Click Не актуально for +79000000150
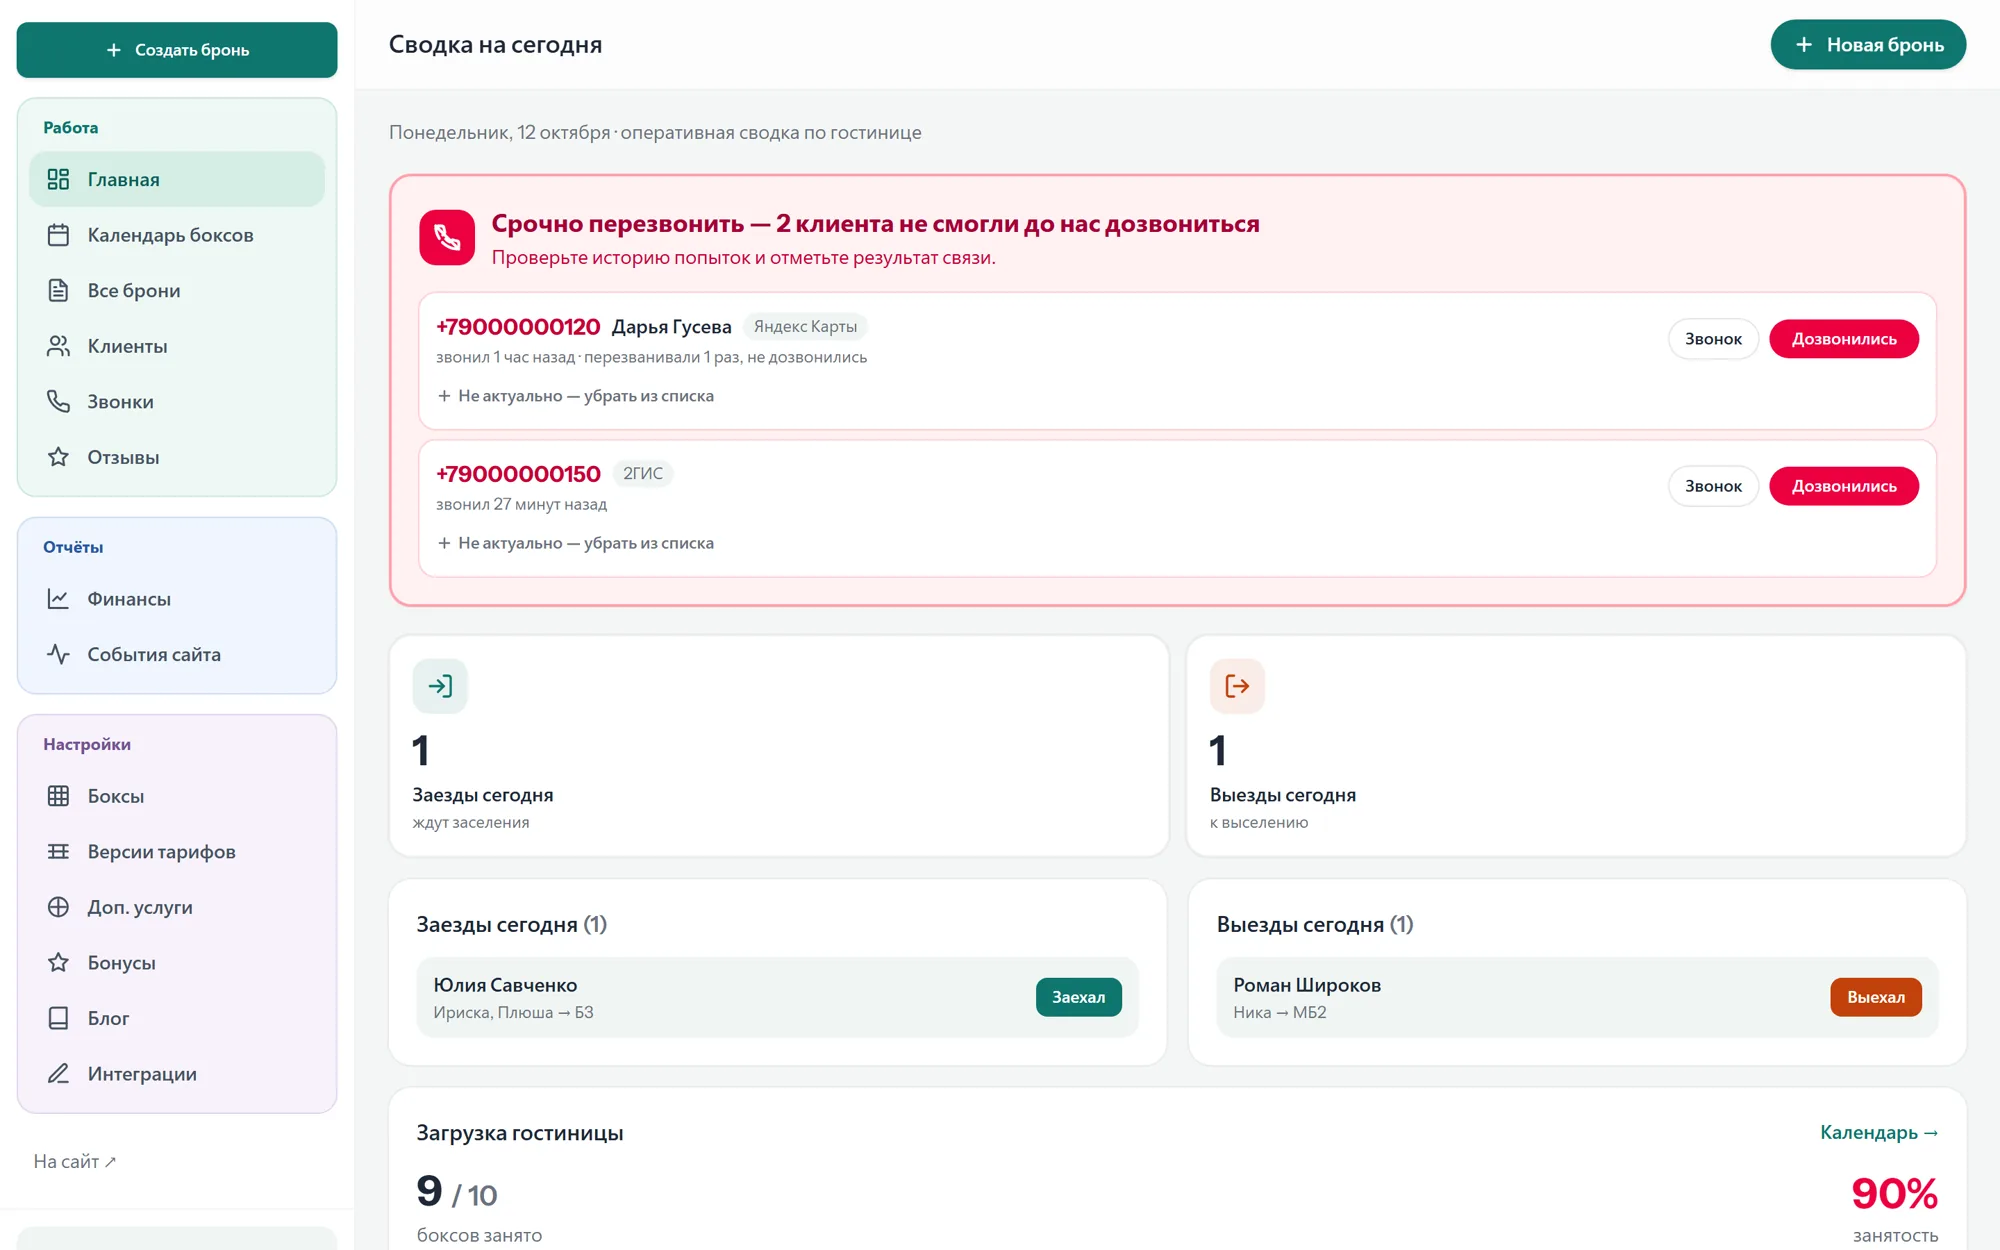The width and height of the screenshot is (2000, 1250). (x=575, y=543)
